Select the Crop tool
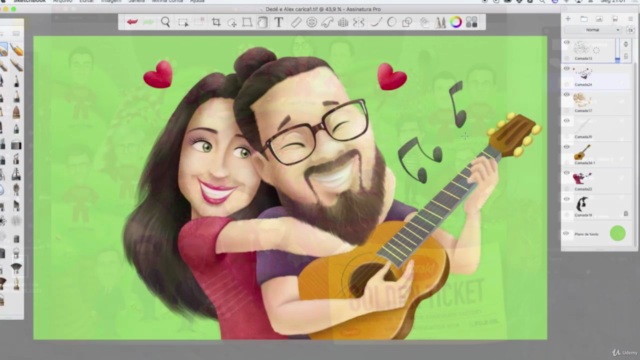This screenshot has height=360, width=640. tap(216, 22)
